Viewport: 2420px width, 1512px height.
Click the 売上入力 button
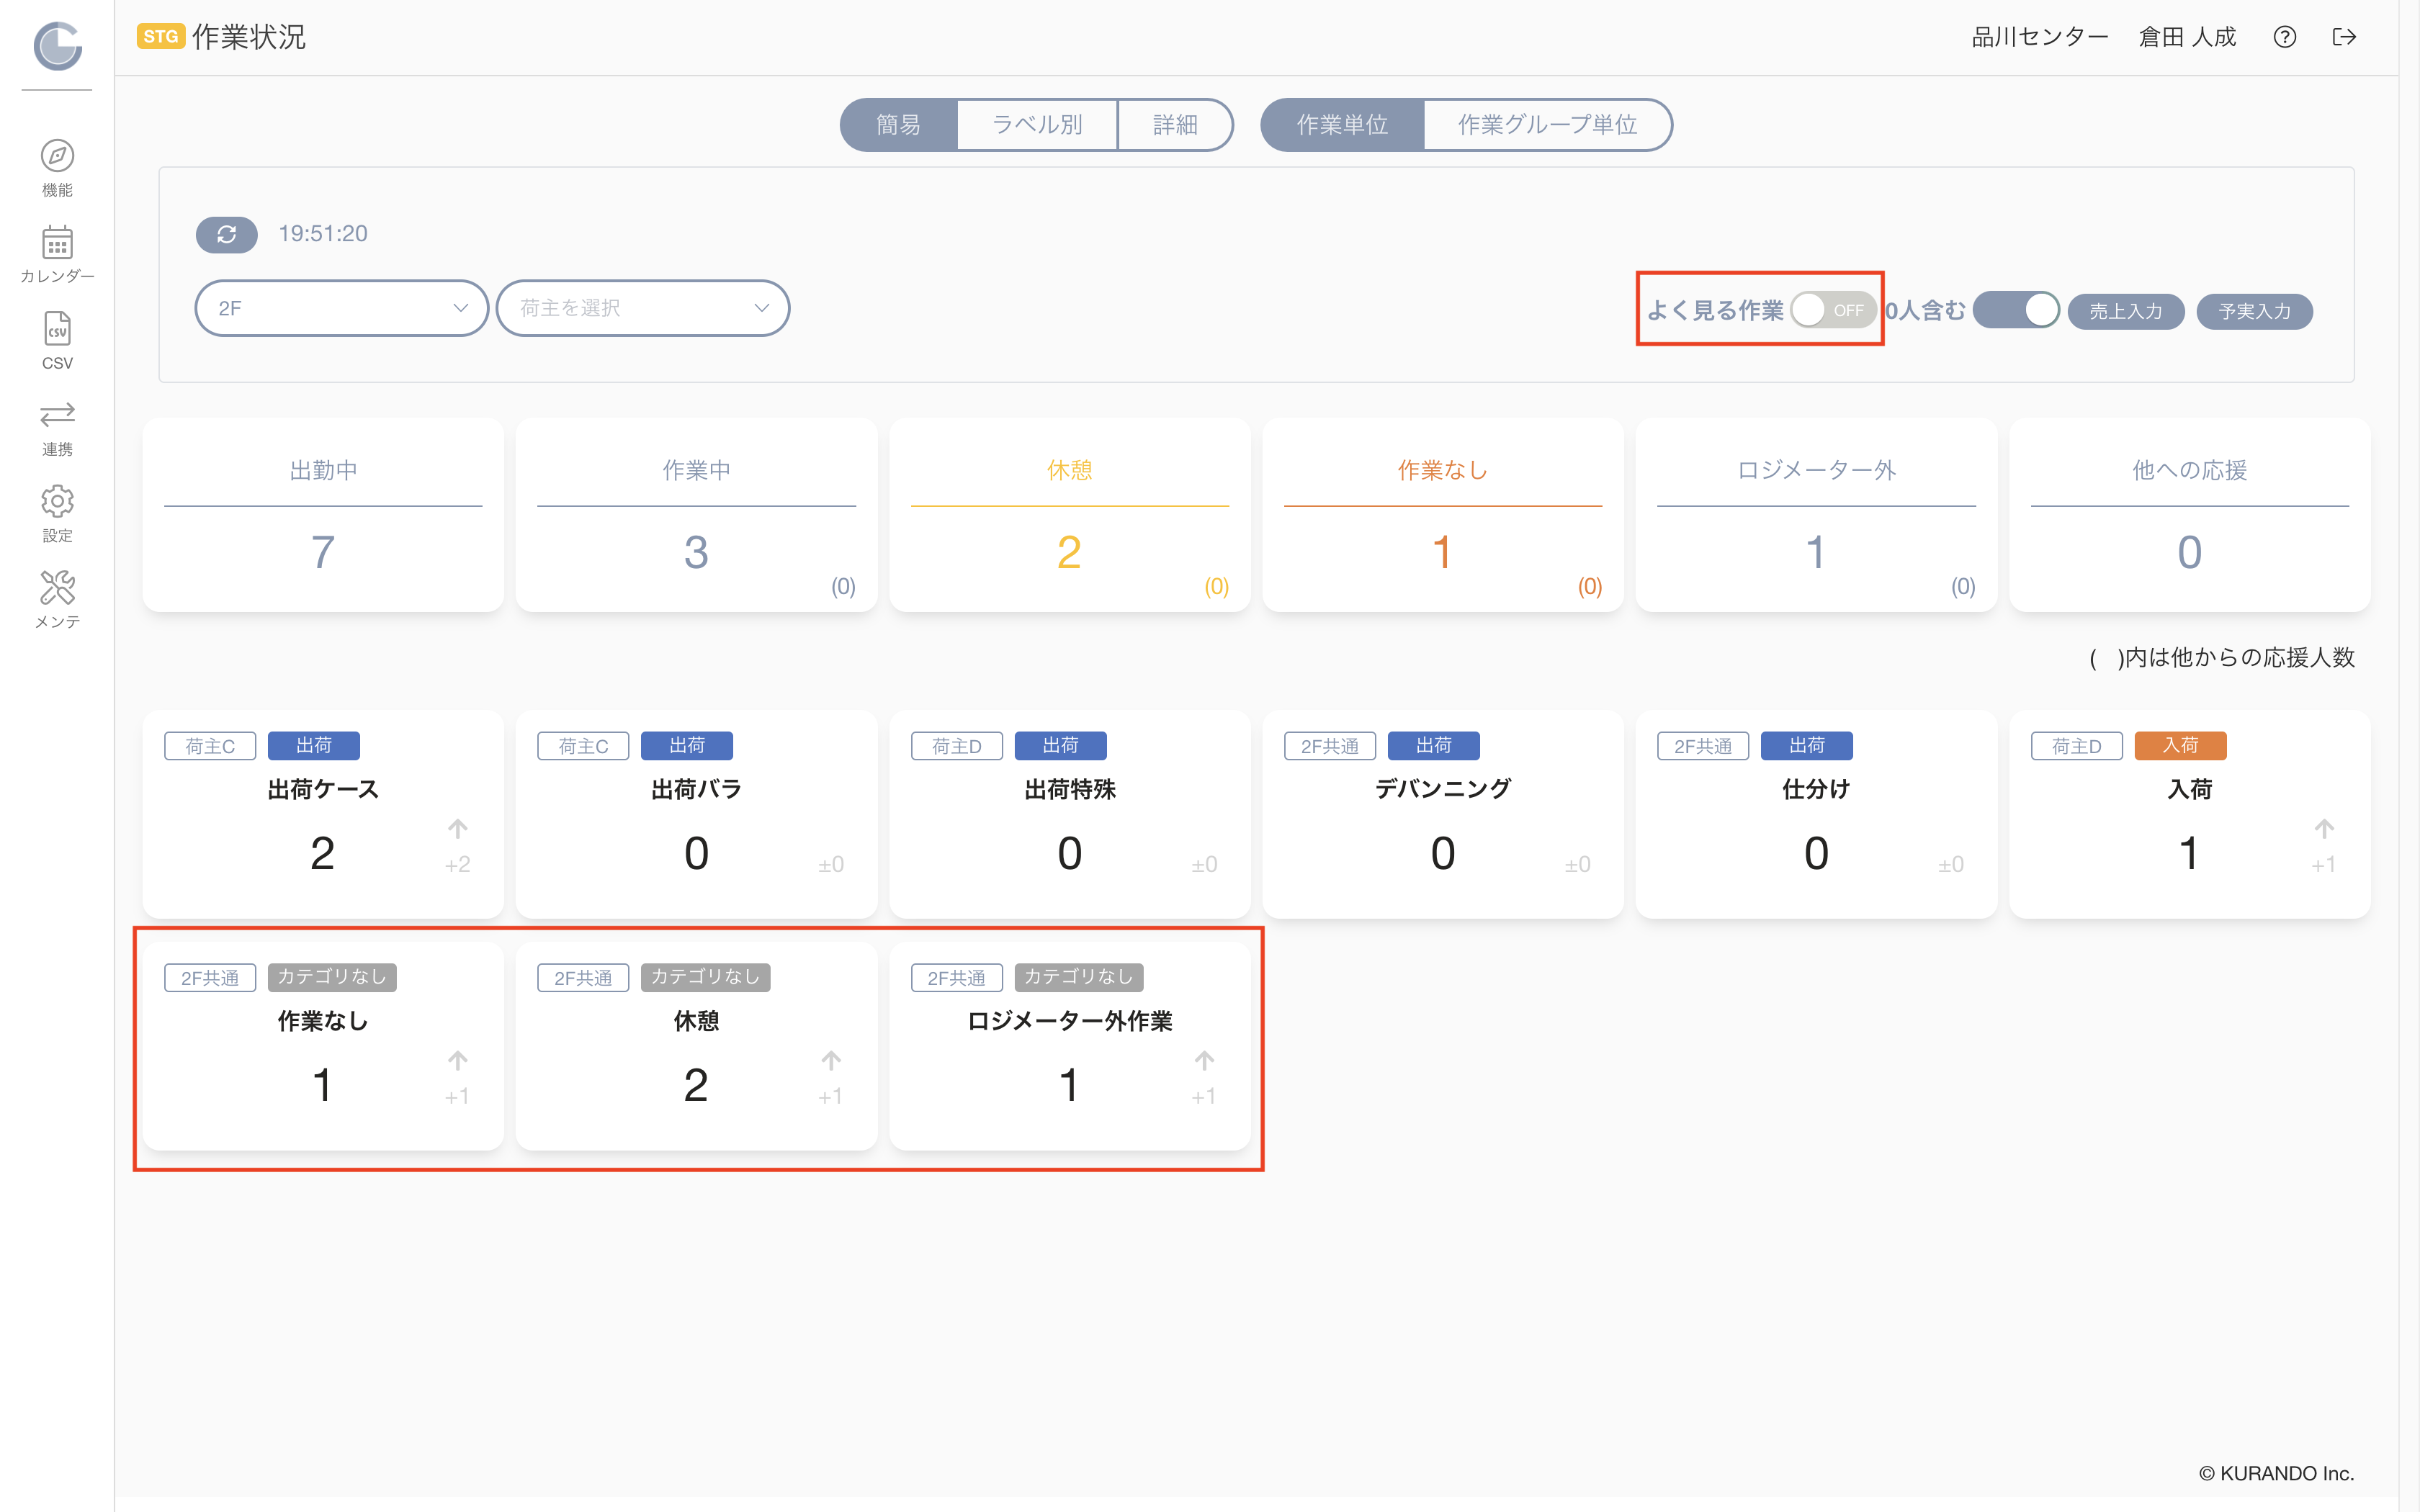point(2126,311)
